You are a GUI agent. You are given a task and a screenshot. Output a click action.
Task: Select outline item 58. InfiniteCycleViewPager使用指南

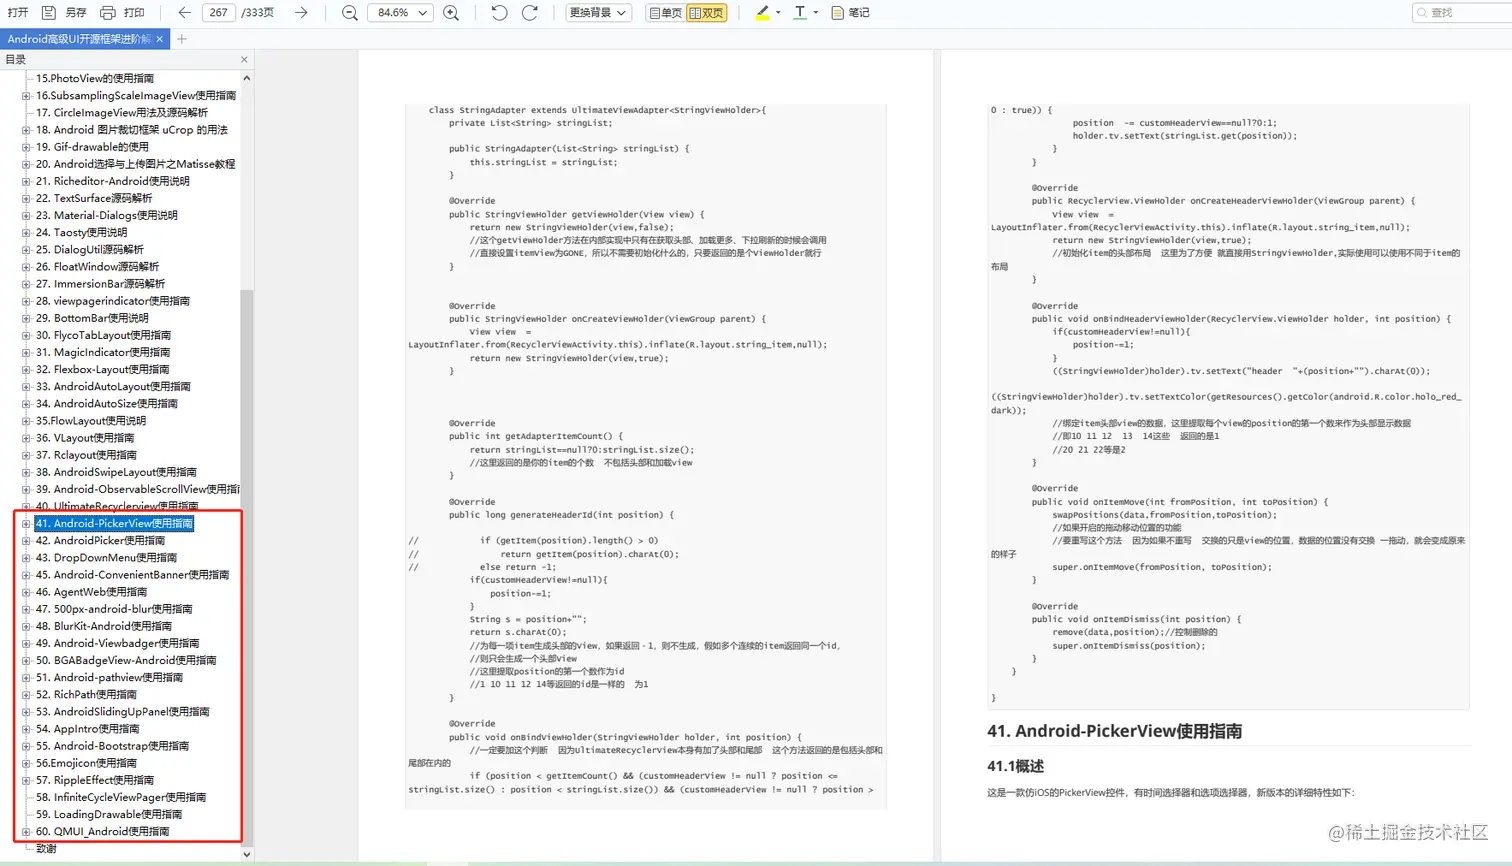(121, 797)
